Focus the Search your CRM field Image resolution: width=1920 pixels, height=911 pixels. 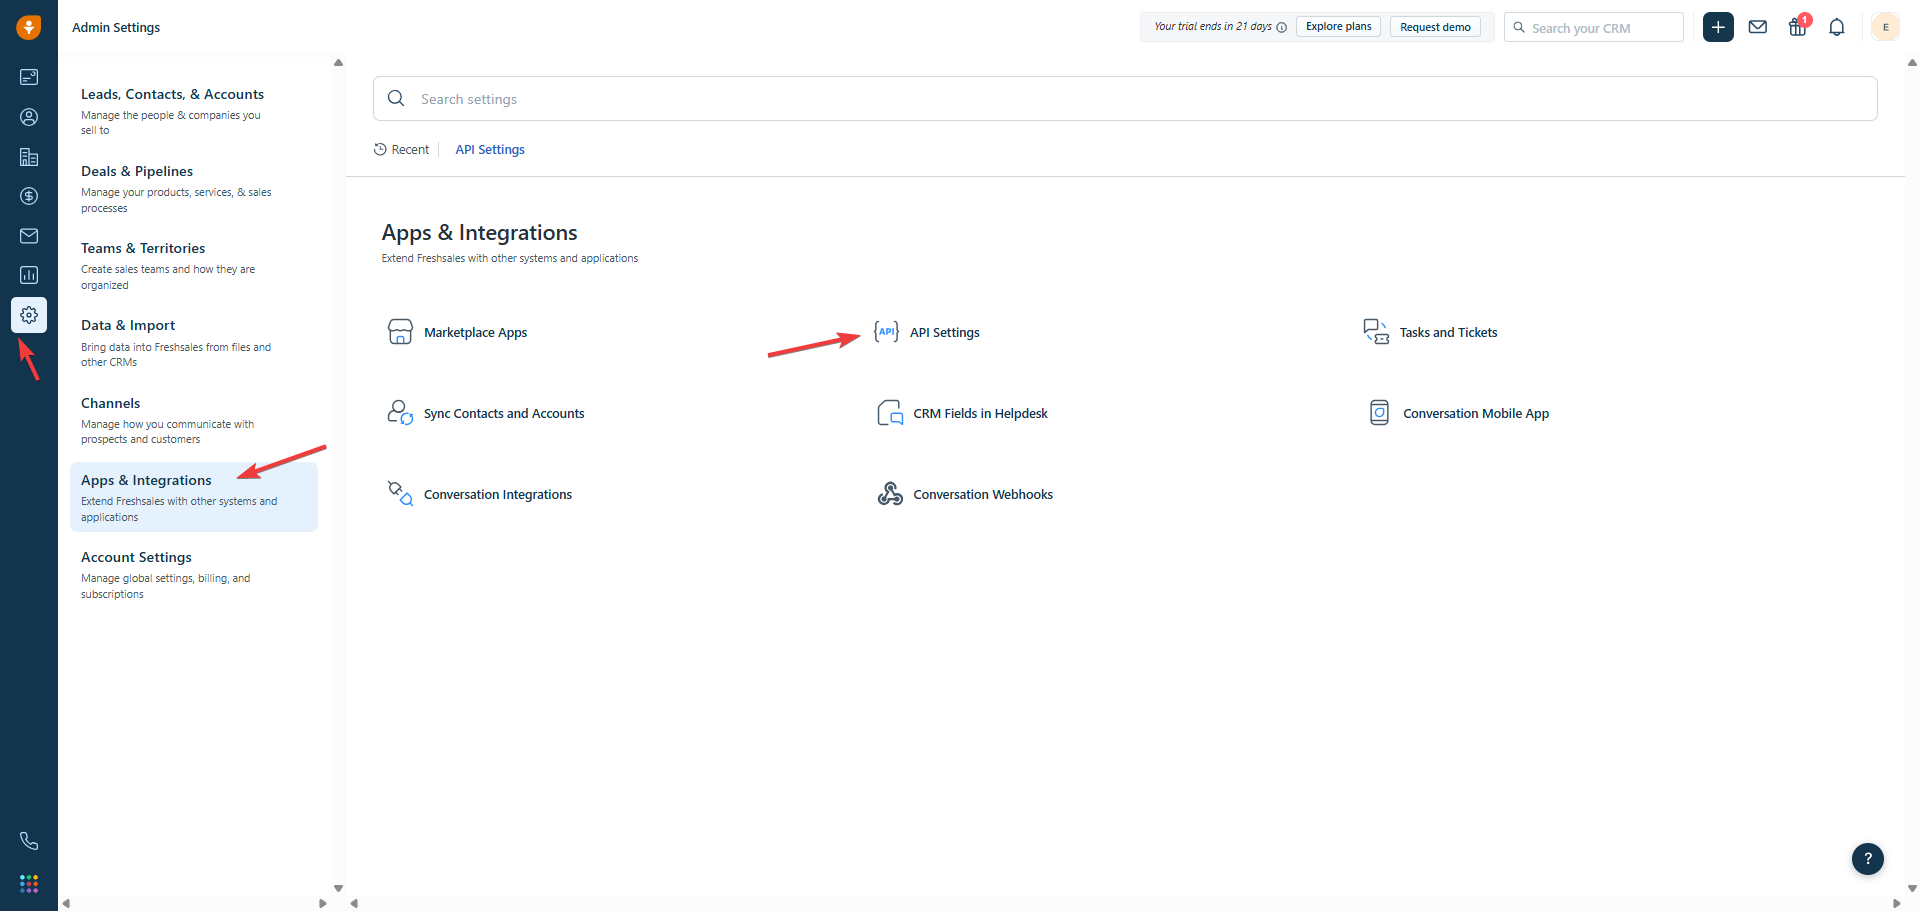pyautogui.click(x=1594, y=27)
